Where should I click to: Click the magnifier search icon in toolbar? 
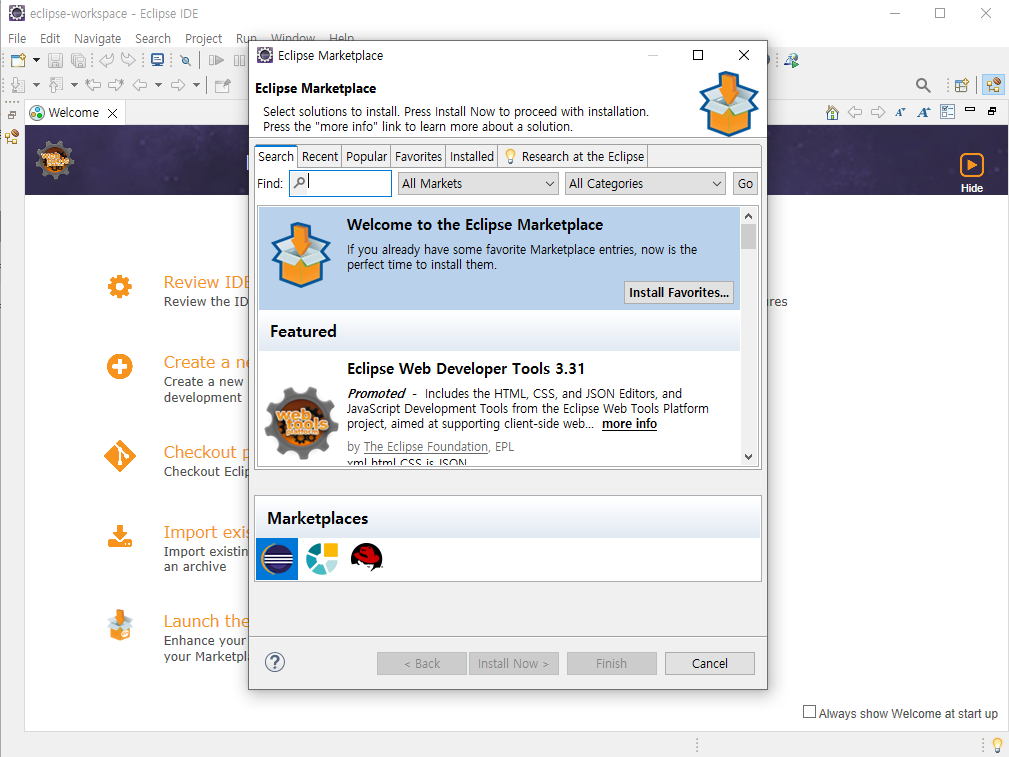coord(923,85)
